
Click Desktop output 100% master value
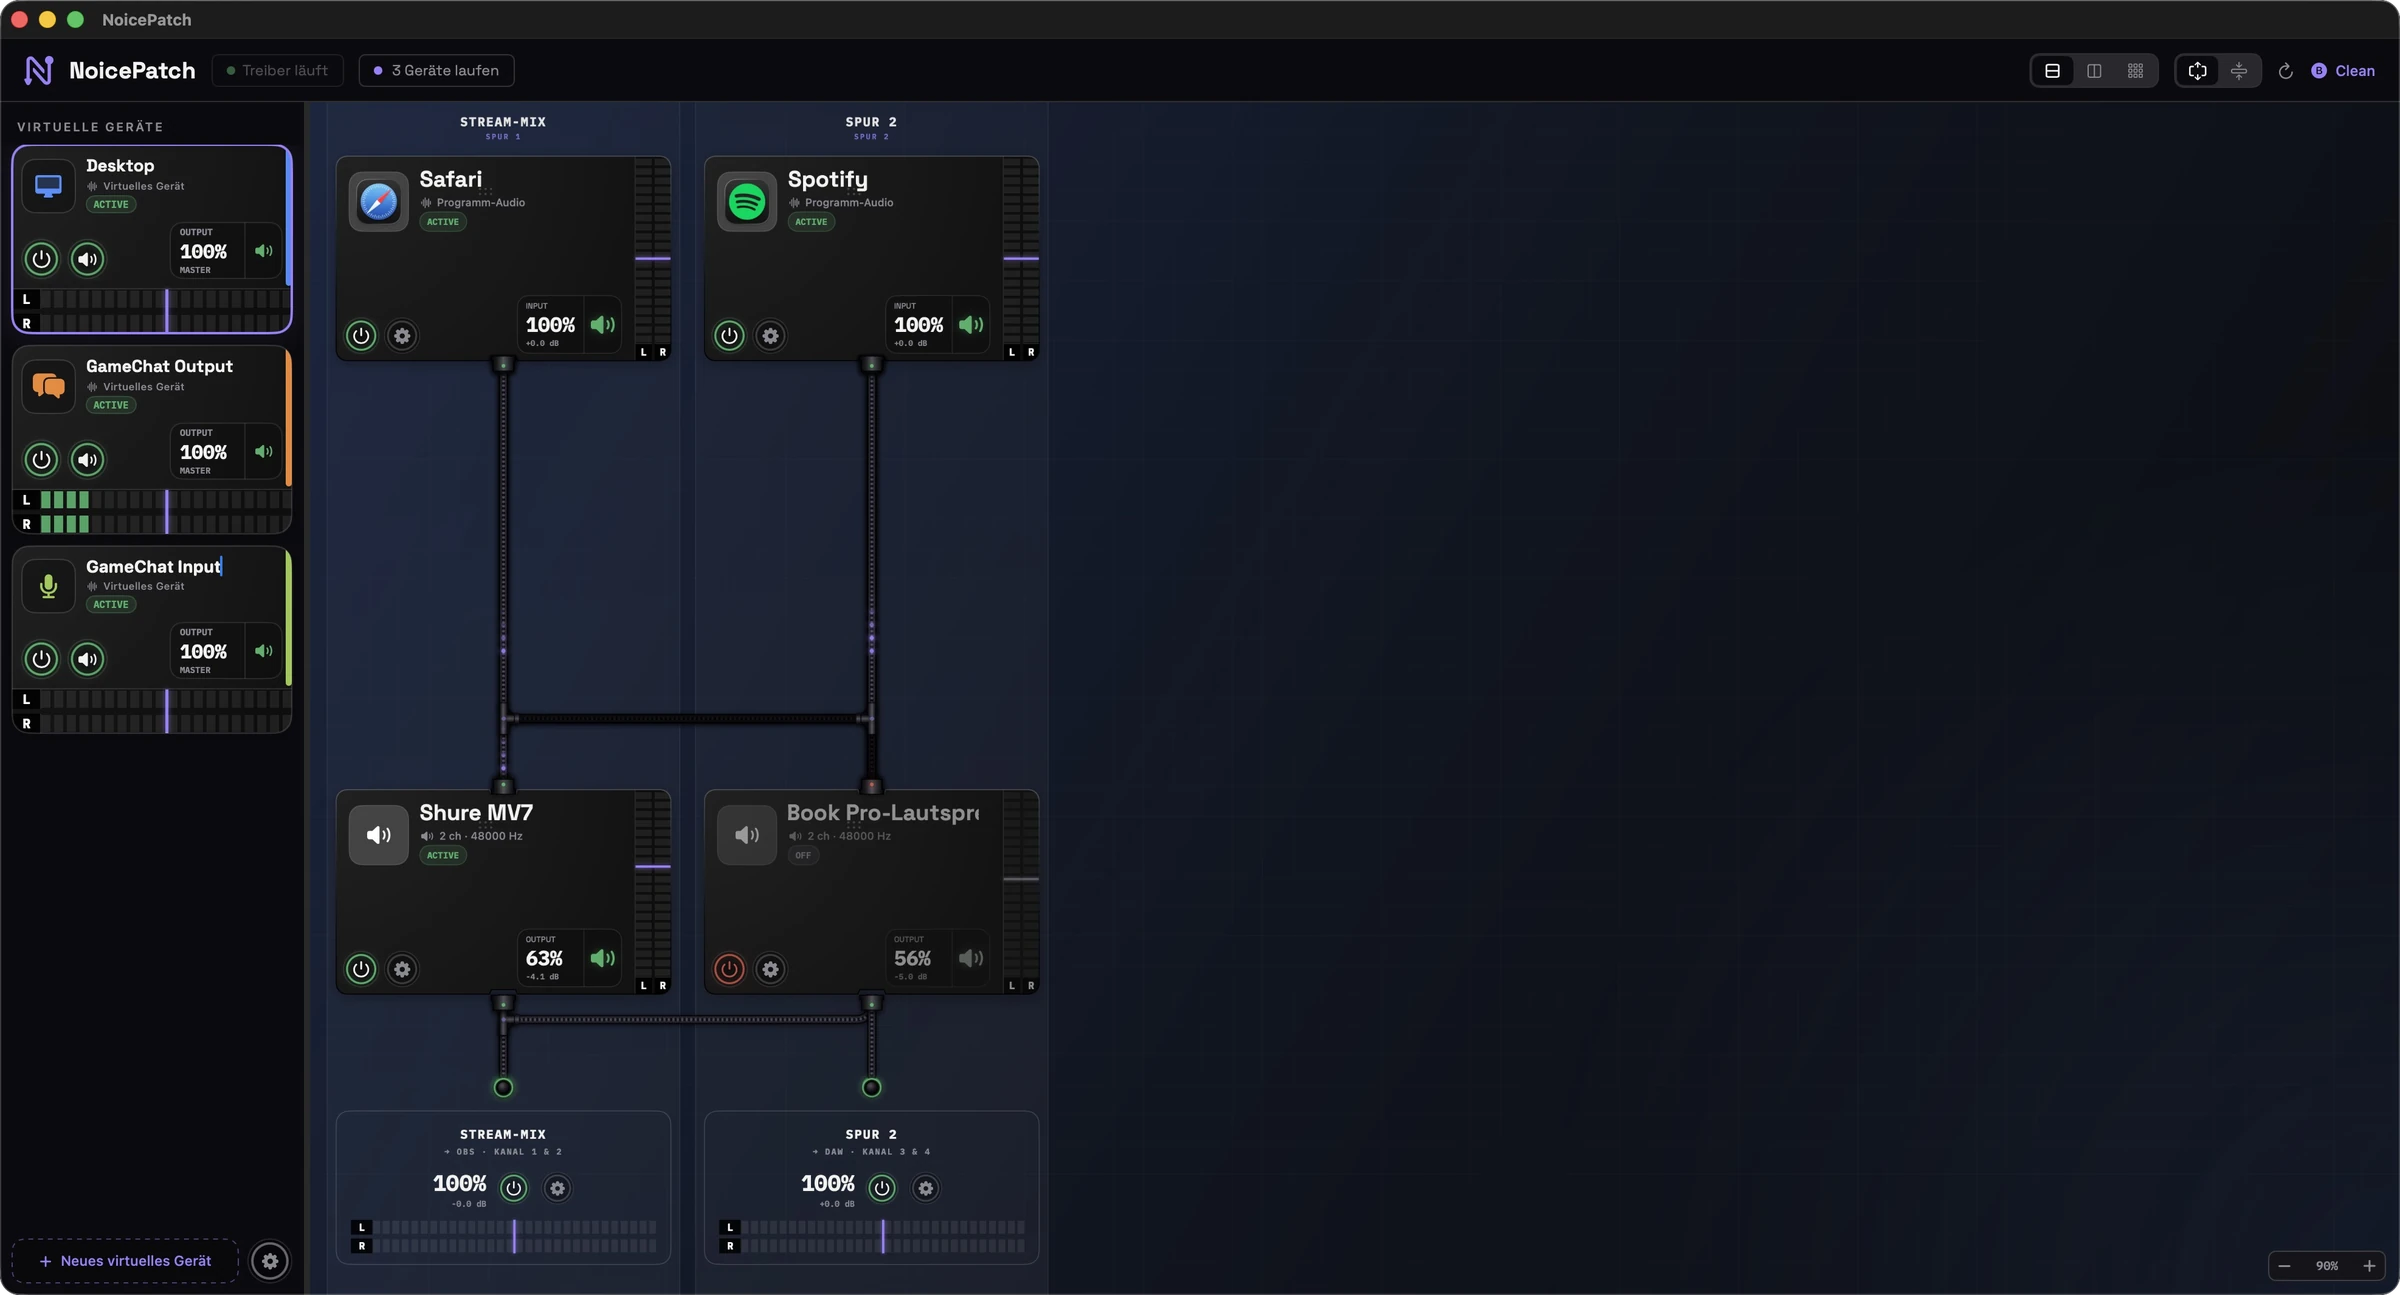tap(203, 251)
